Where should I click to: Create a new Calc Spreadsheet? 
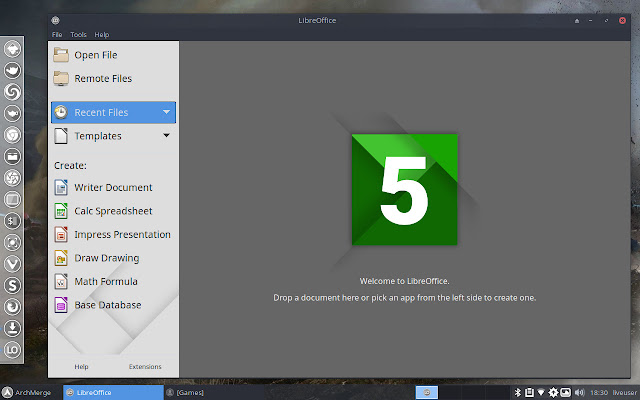[103, 211]
